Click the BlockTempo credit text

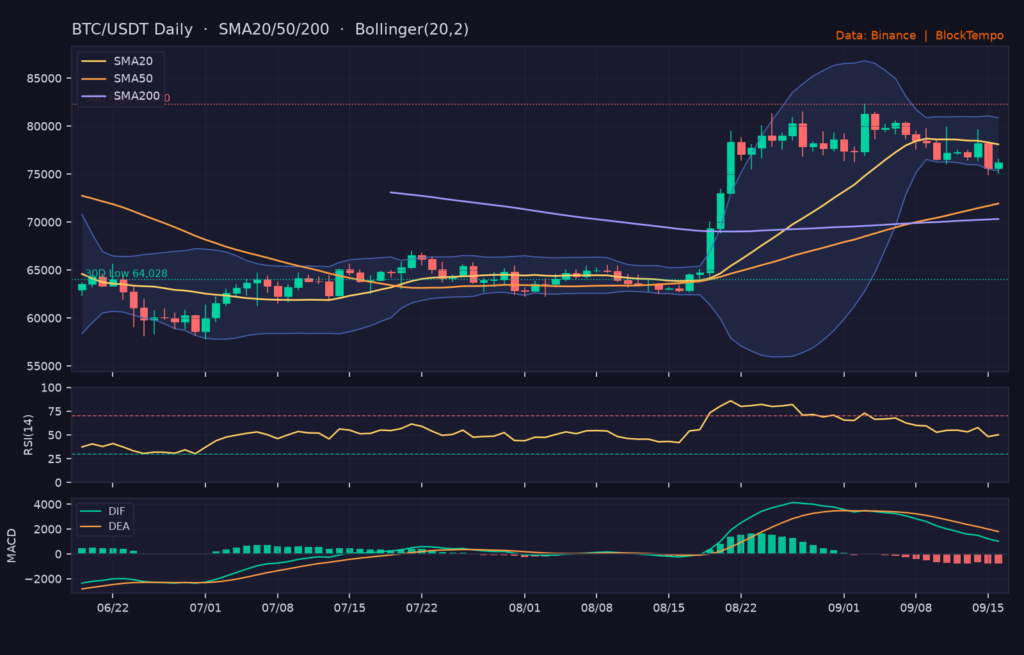coord(969,35)
